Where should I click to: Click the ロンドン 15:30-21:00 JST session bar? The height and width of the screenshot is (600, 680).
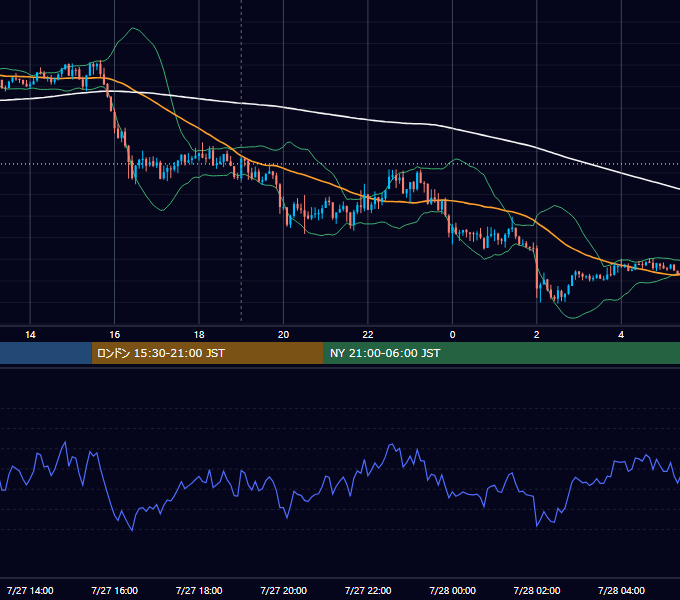207,353
